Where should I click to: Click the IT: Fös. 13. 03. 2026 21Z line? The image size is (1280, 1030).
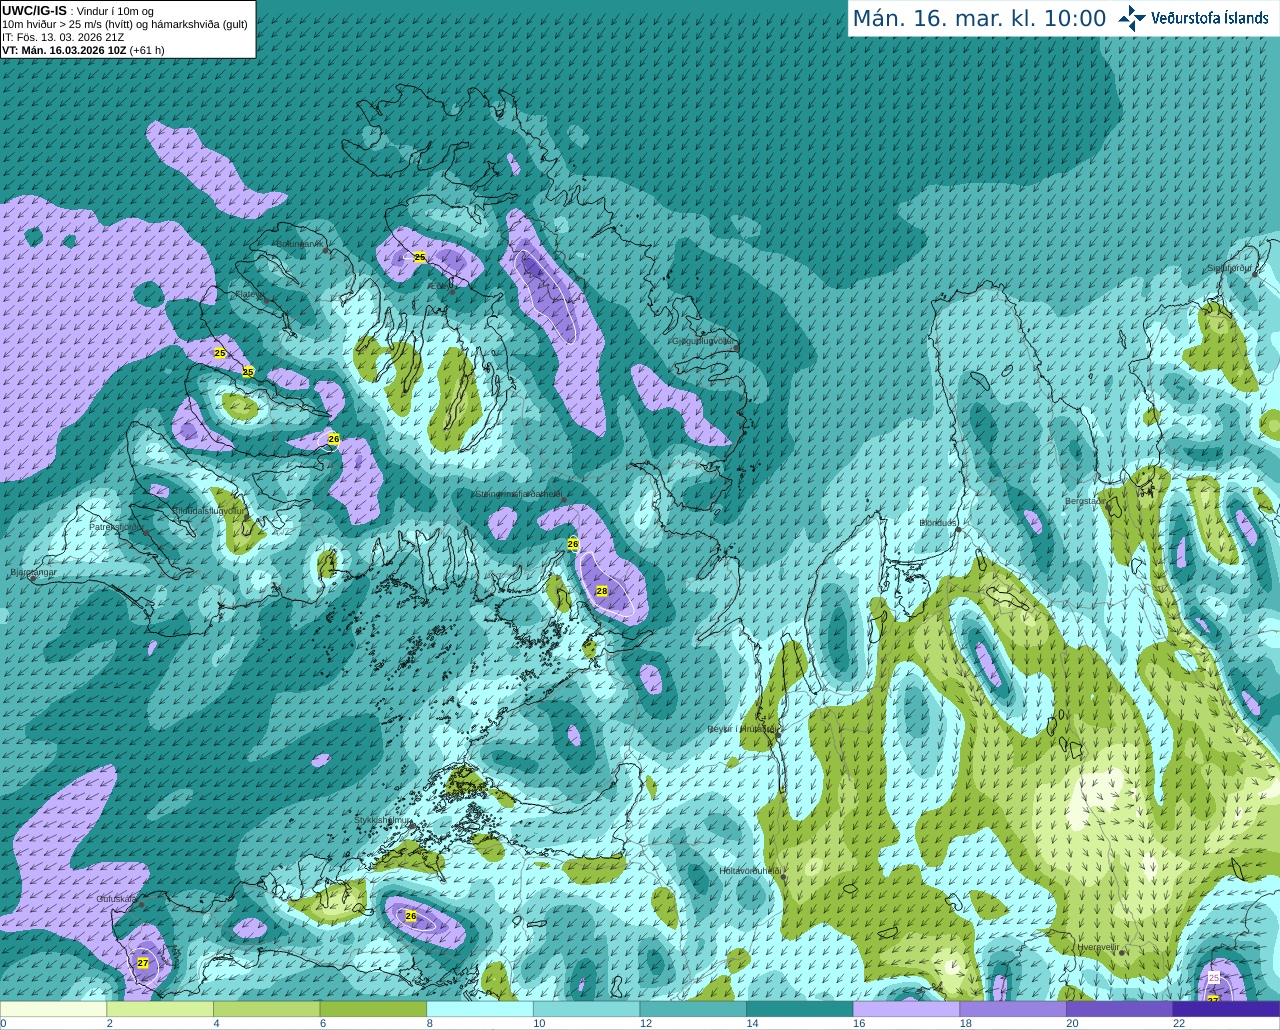[x=63, y=37]
